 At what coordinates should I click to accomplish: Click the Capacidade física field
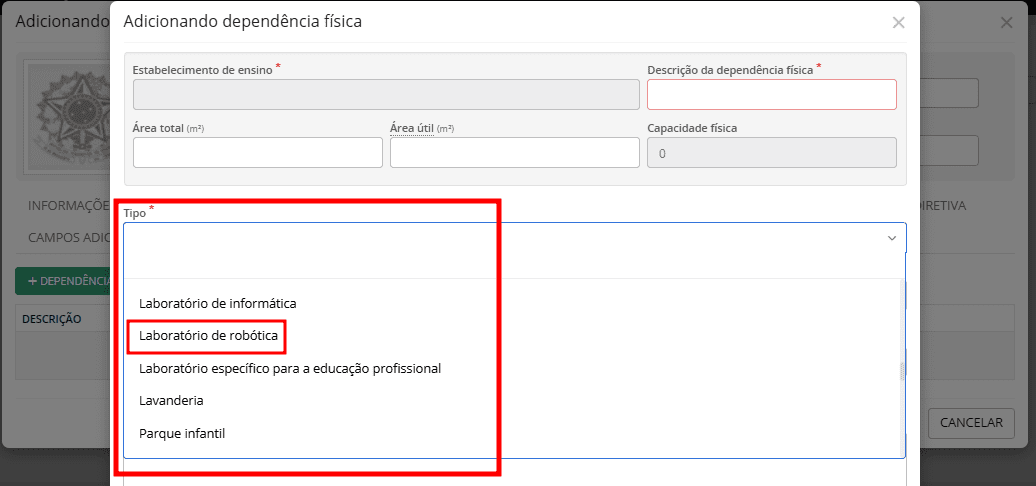click(772, 153)
